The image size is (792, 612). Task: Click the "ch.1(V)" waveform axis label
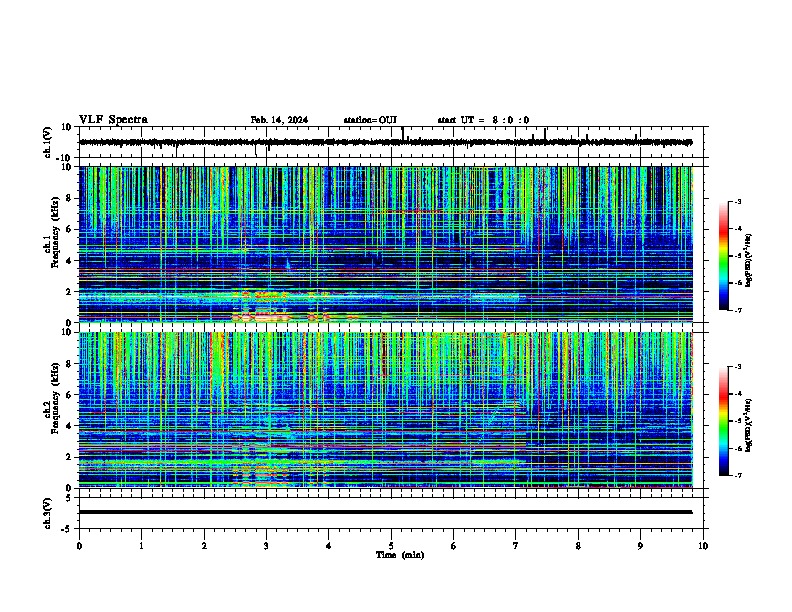(x=47, y=142)
